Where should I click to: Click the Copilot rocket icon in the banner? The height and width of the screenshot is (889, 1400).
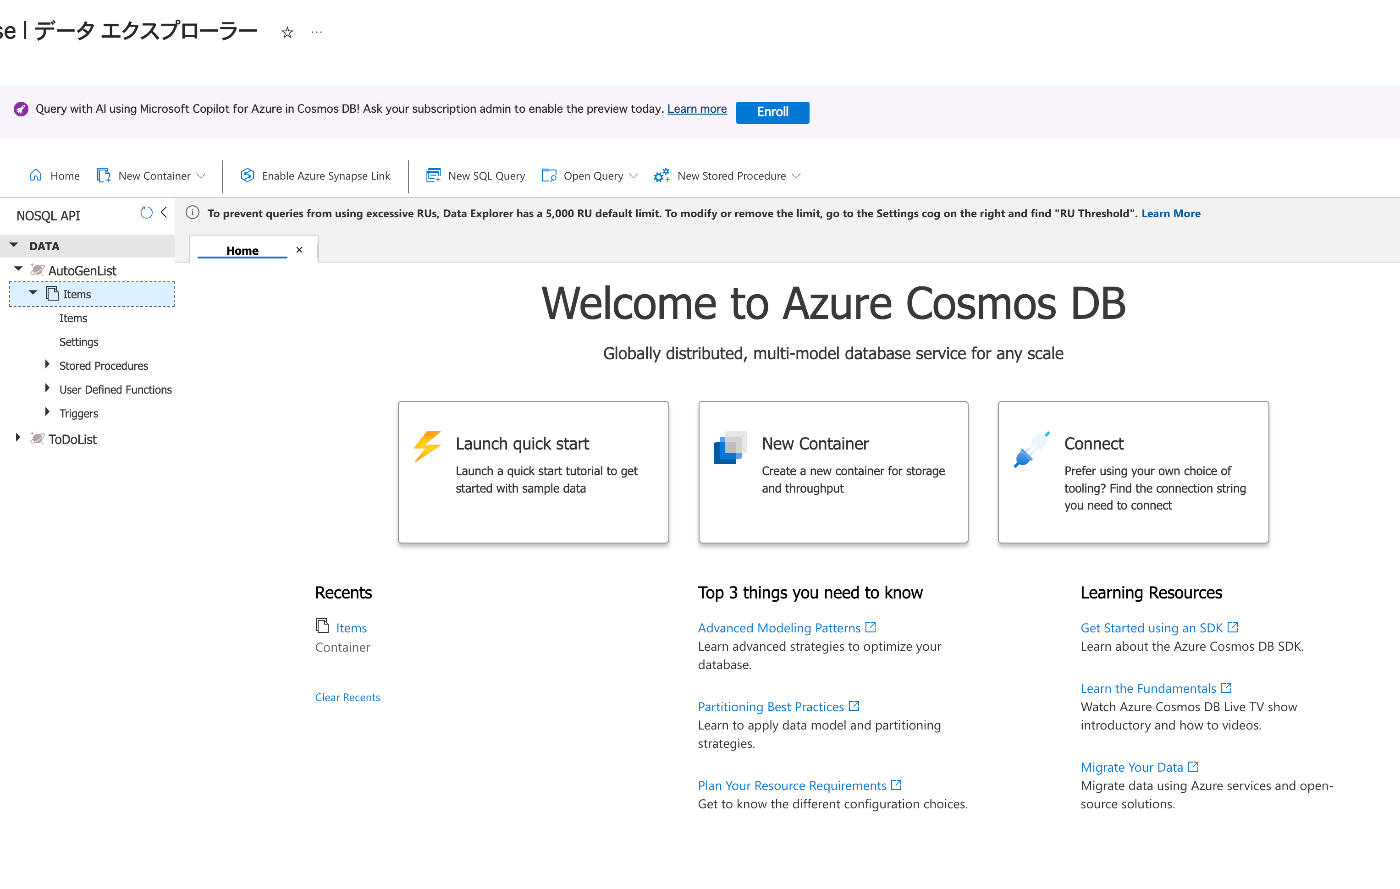pos(21,109)
